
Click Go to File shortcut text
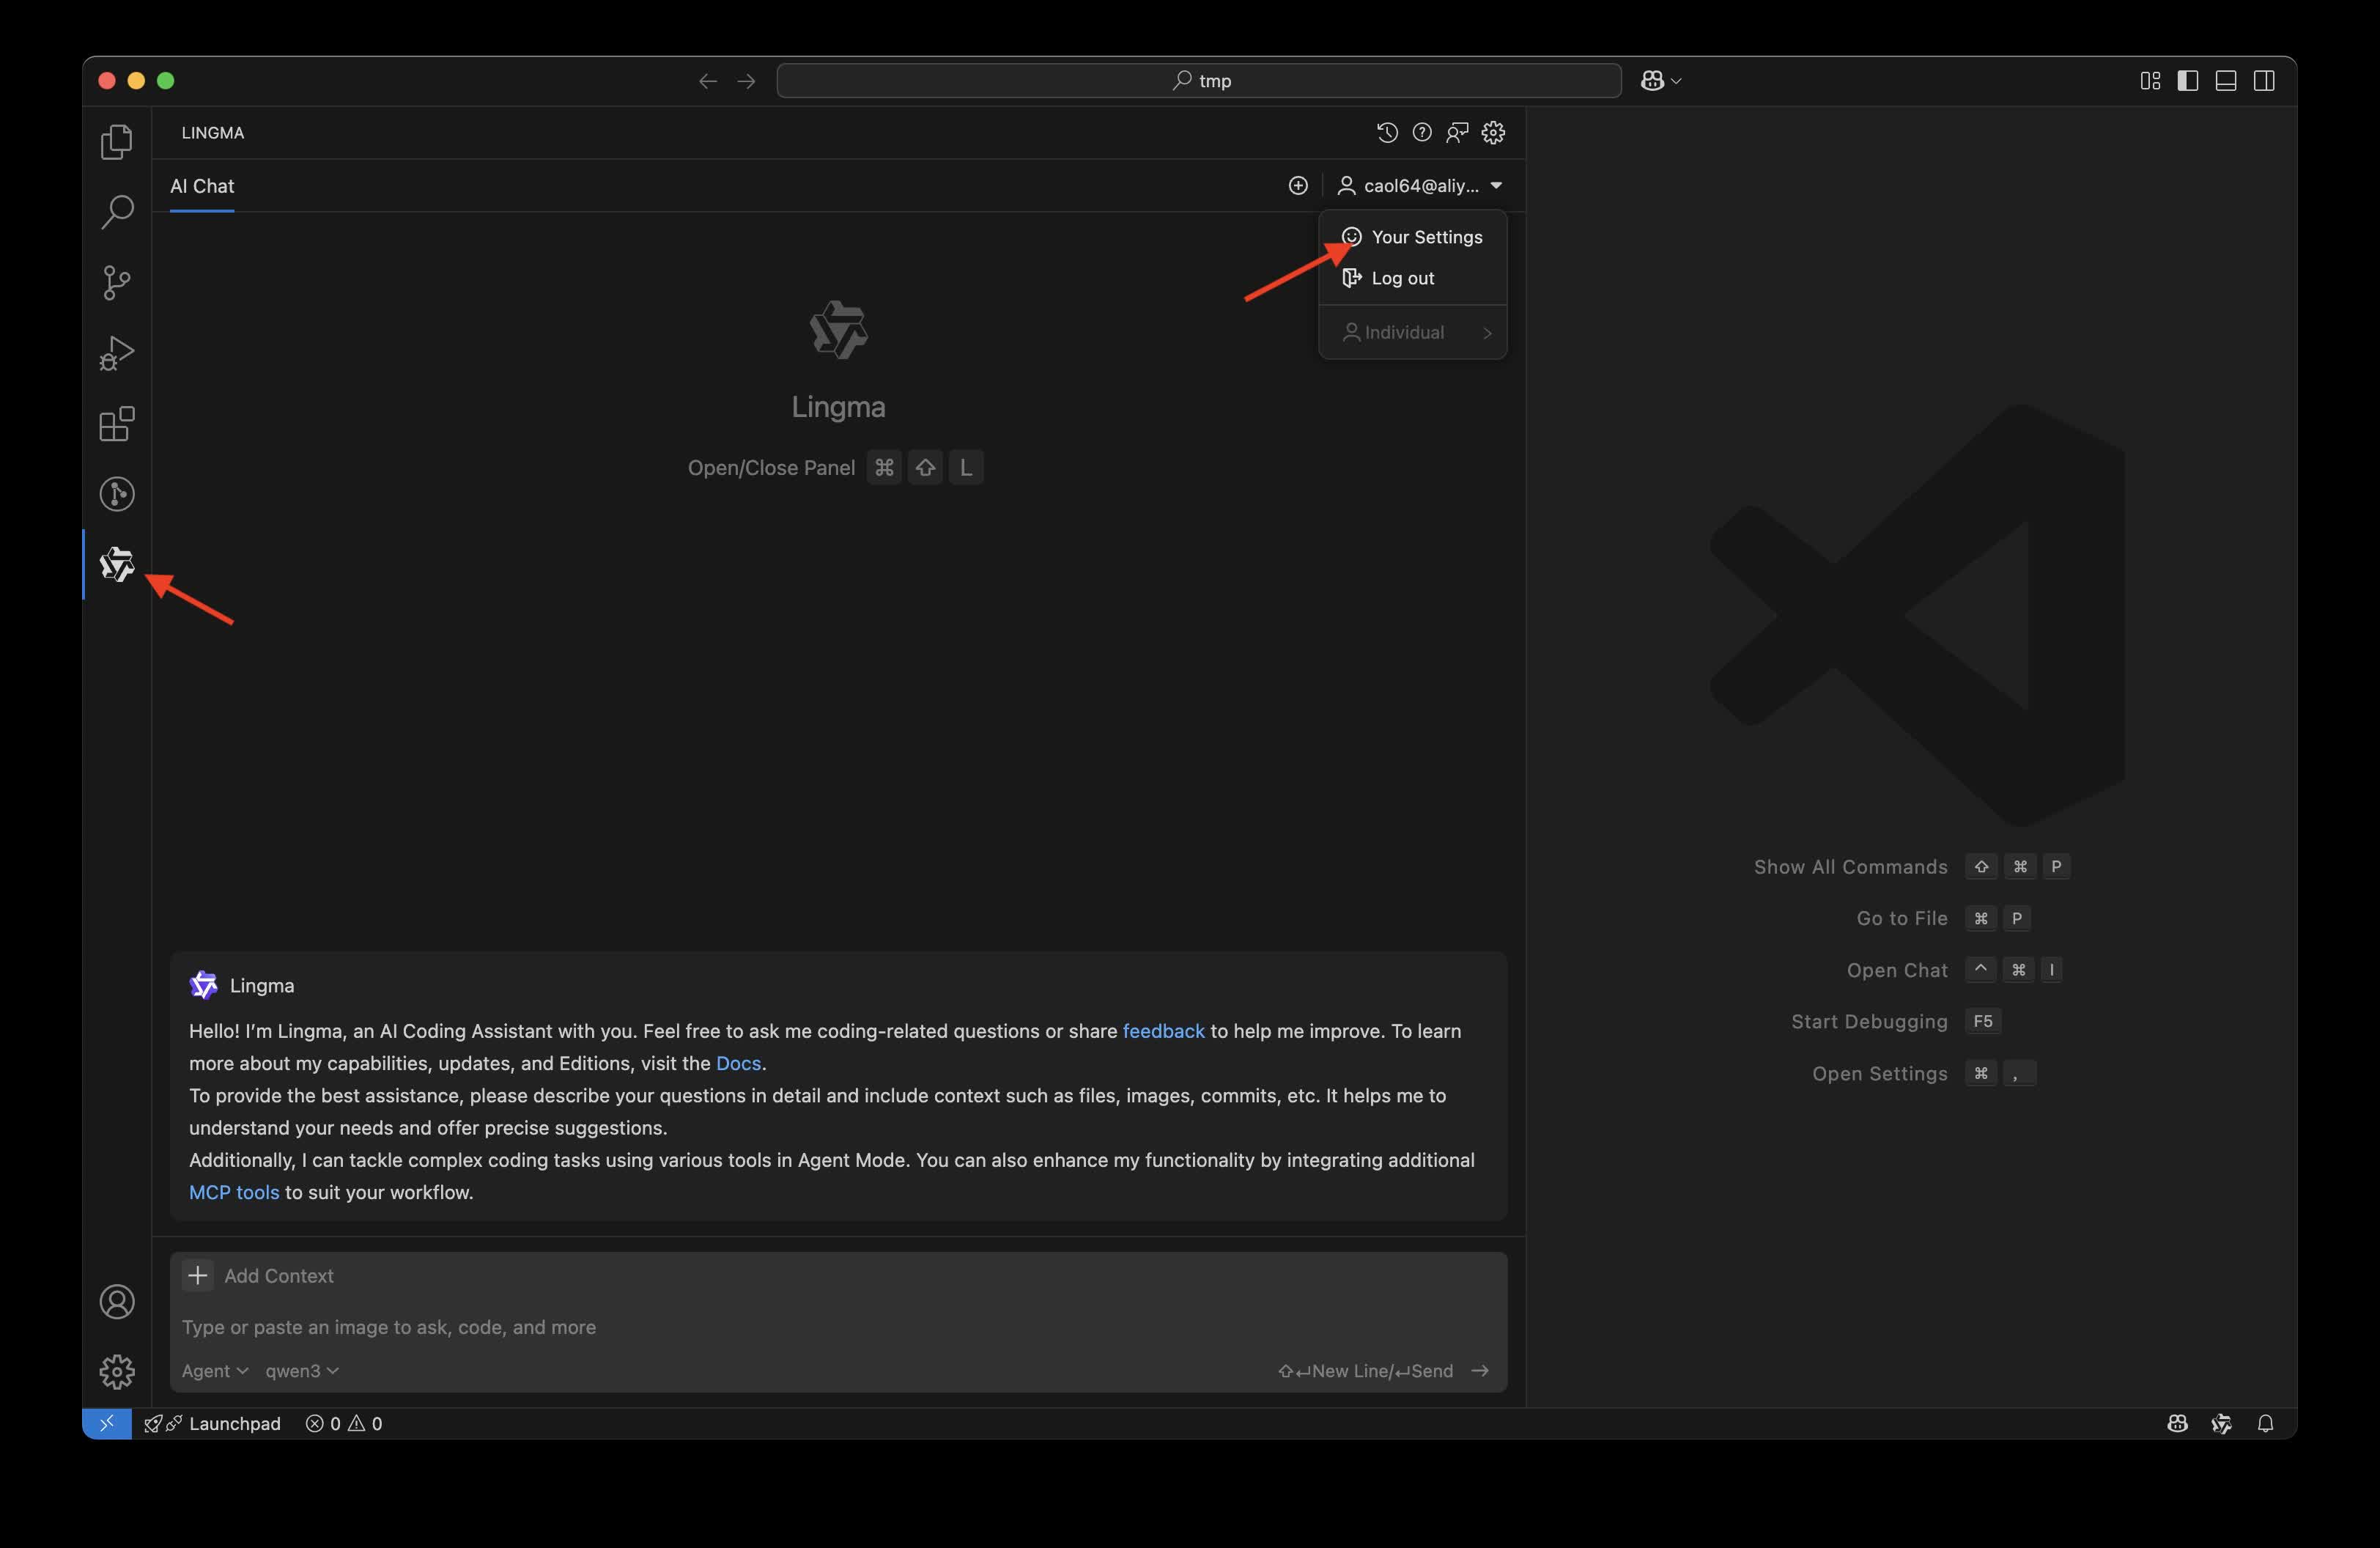(x=1902, y=918)
